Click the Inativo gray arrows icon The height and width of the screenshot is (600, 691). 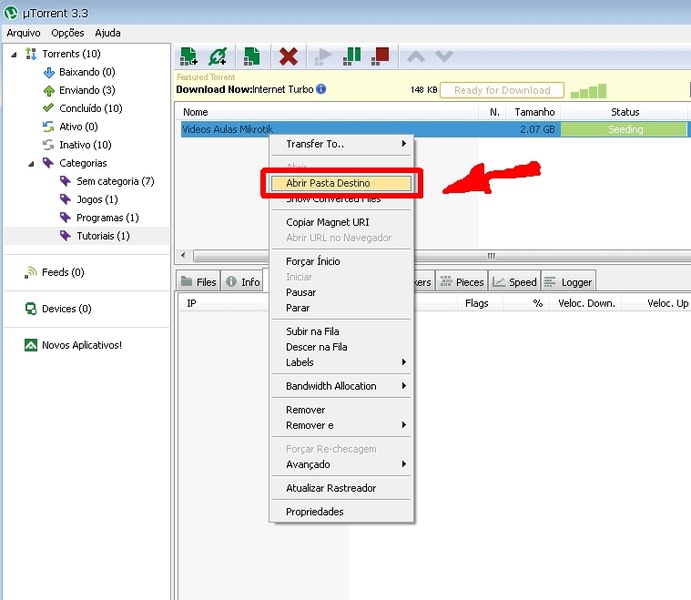[x=48, y=145]
